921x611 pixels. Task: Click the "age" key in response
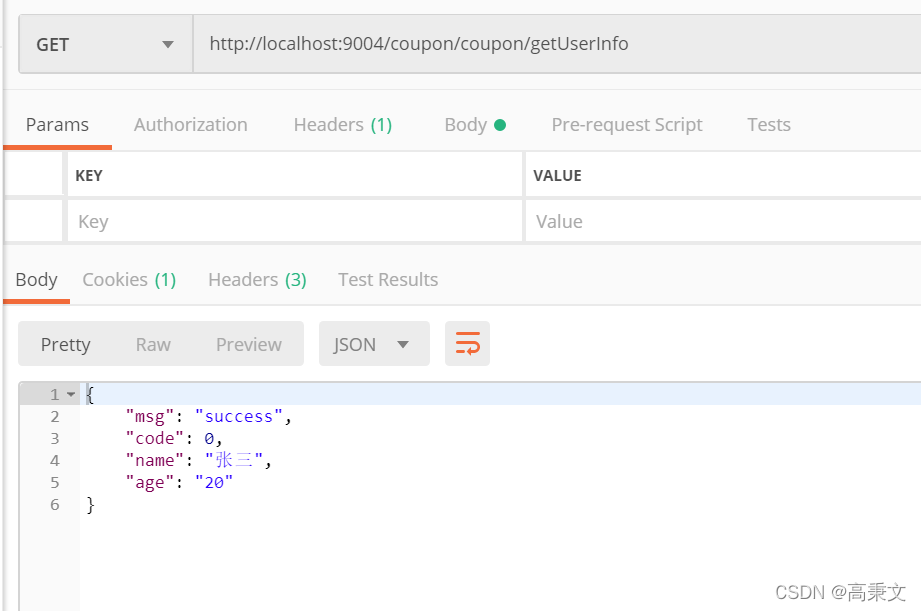(x=150, y=483)
